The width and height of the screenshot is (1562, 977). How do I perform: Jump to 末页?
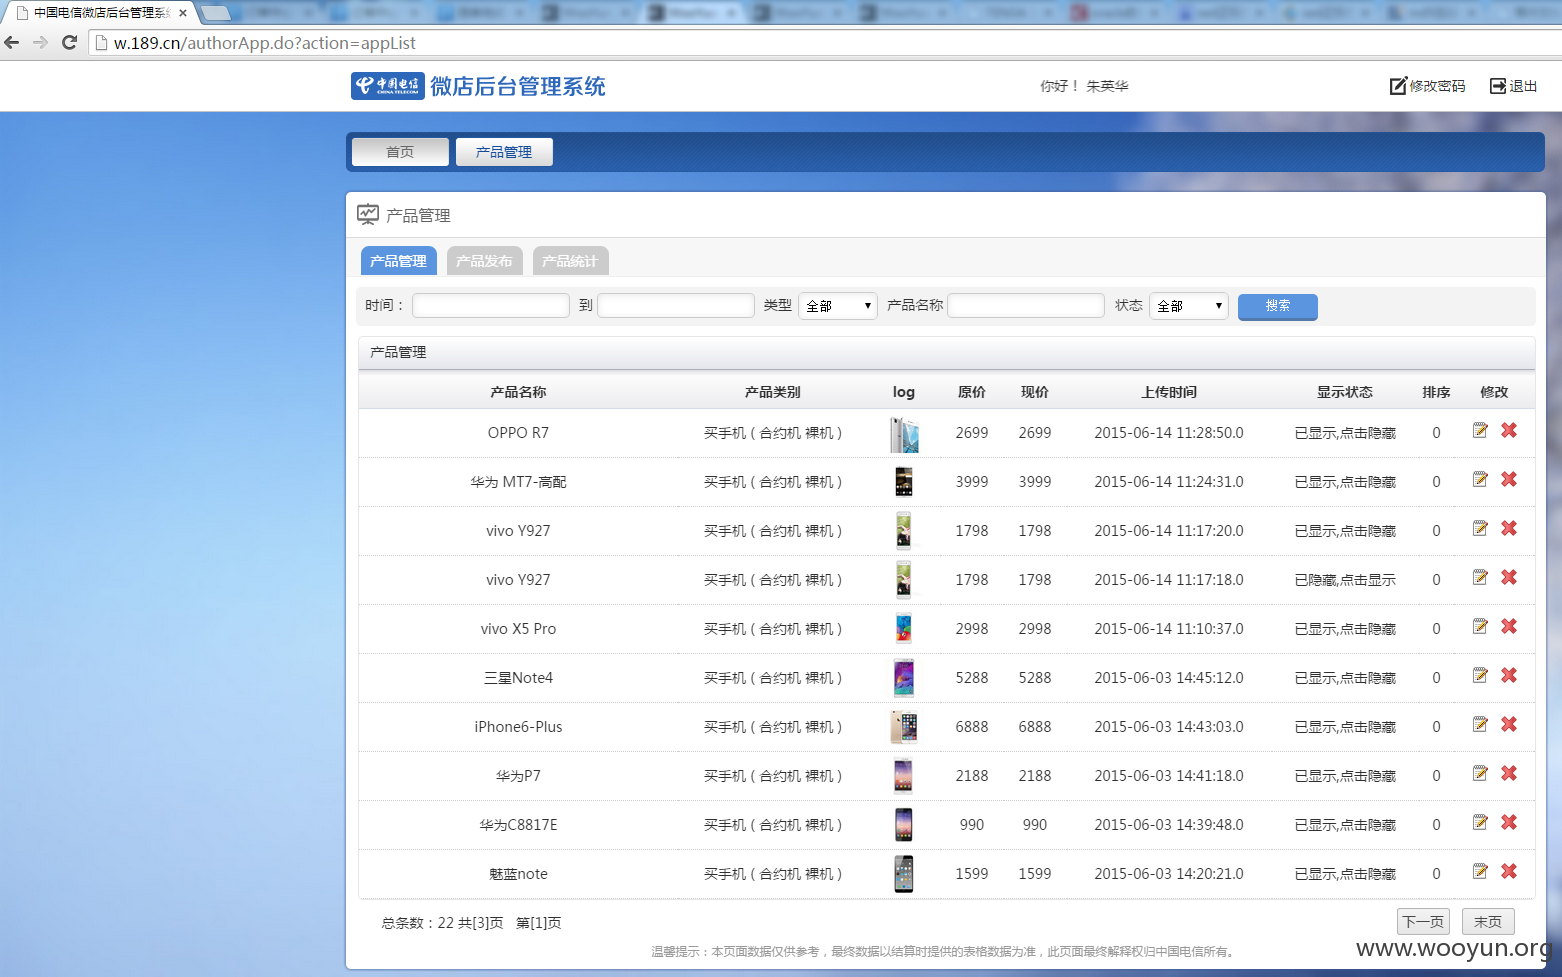(x=1488, y=922)
